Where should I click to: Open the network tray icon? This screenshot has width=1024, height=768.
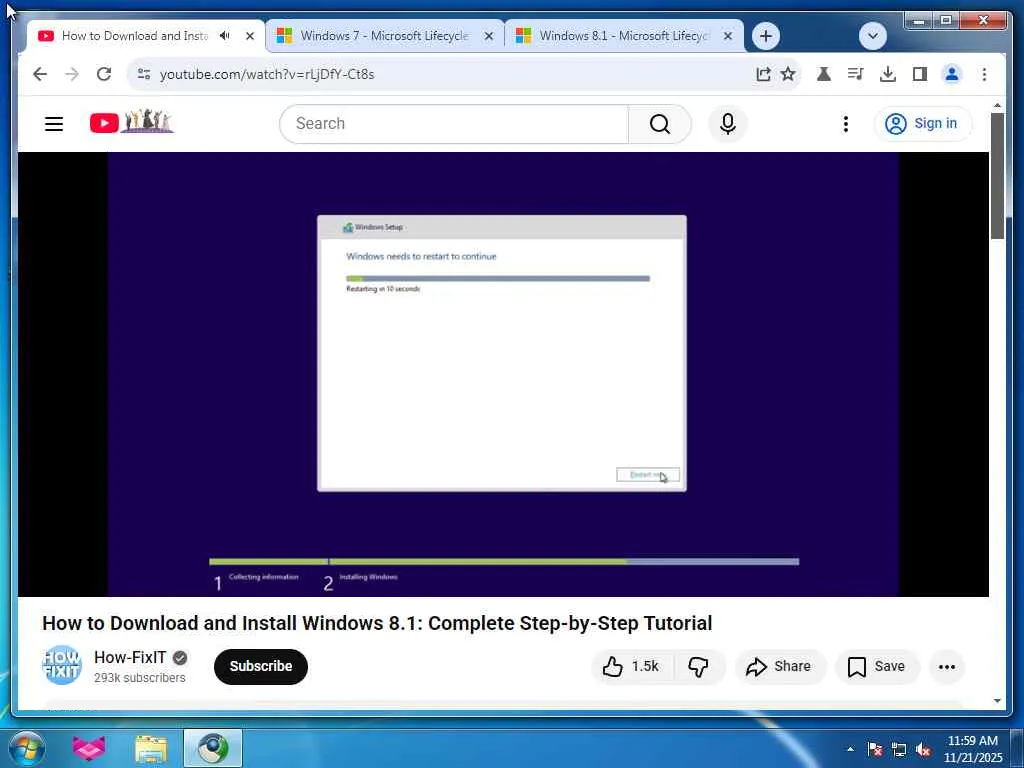[x=899, y=749]
